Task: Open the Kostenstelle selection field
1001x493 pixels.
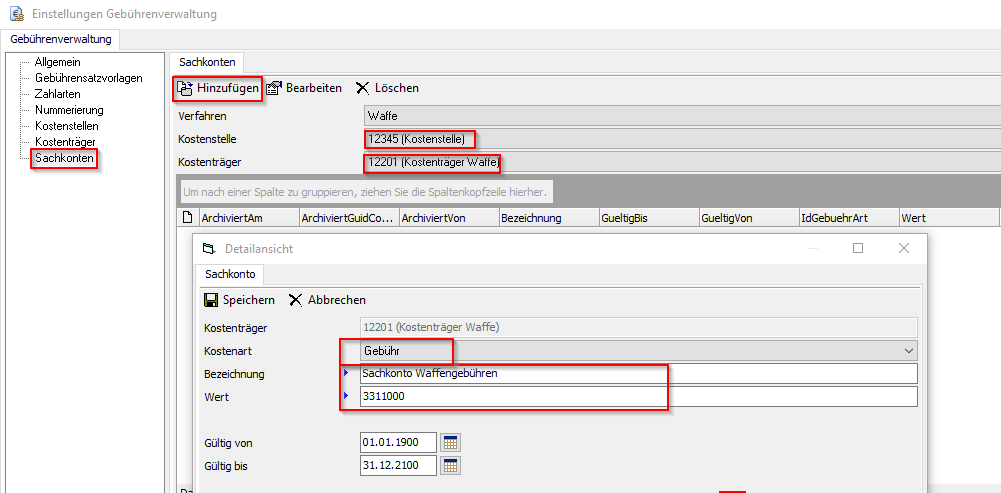Action: tap(680, 139)
